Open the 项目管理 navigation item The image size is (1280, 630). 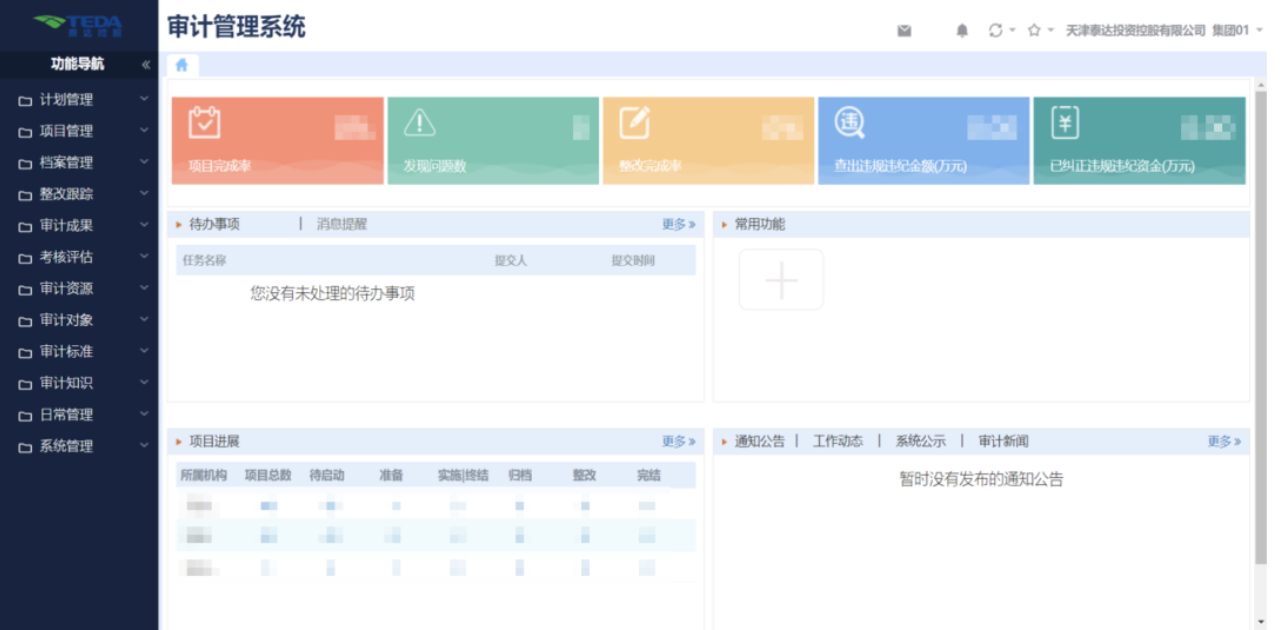66,131
